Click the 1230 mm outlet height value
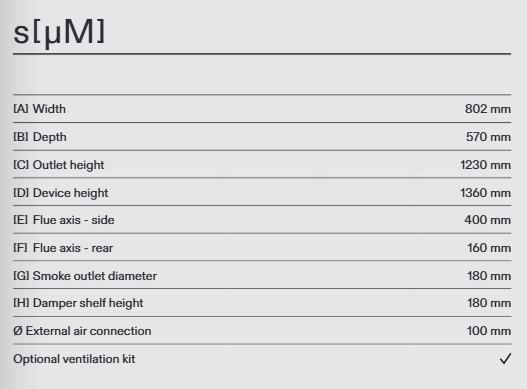527x389 pixels. [x=485, y=165]
